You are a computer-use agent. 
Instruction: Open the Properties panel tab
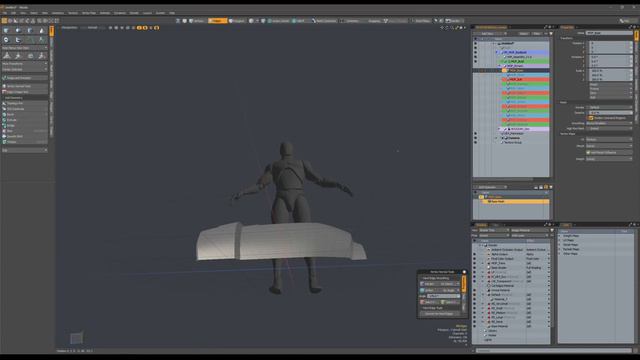pos(567,27)
